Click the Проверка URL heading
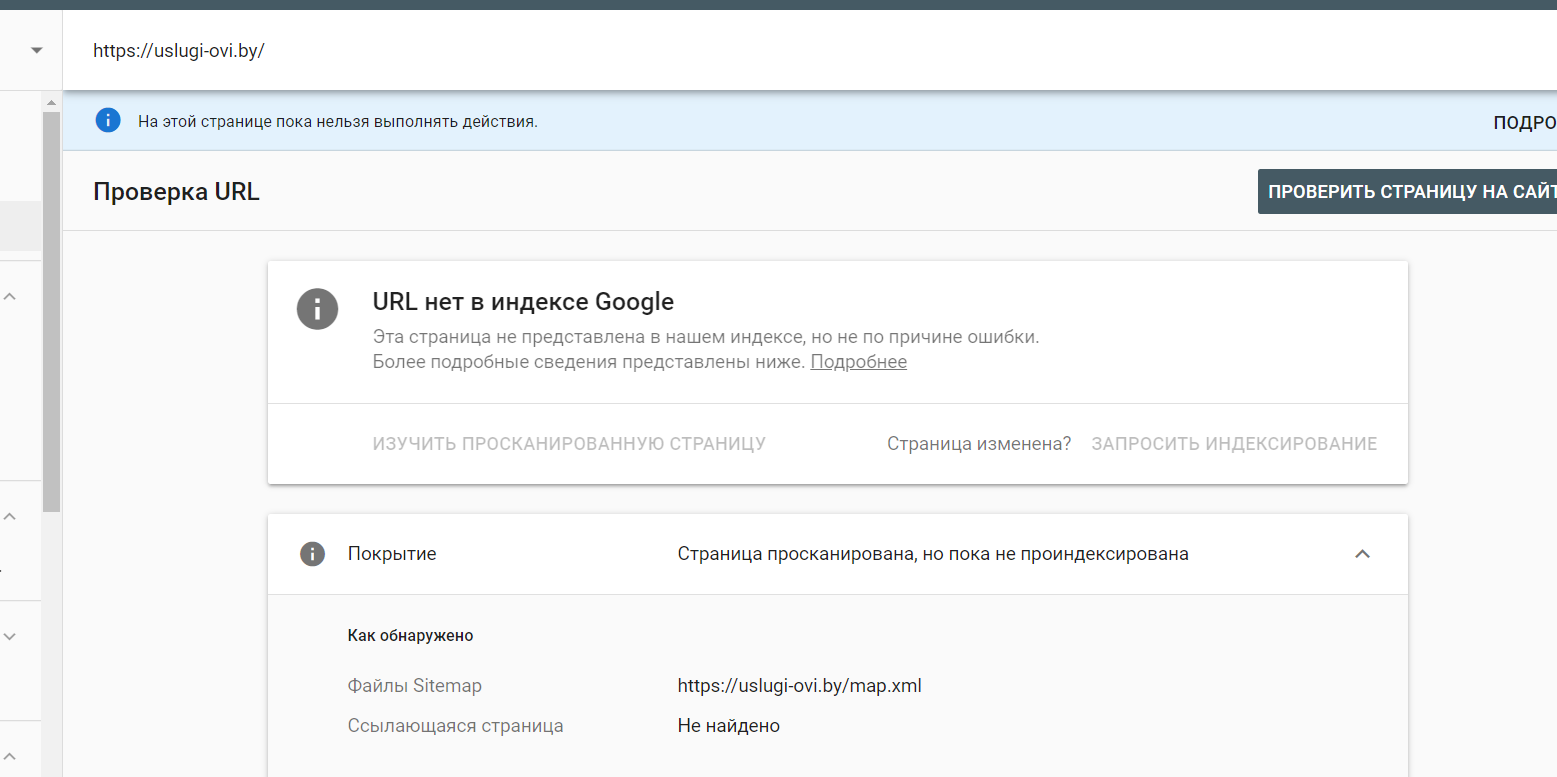This screenshot has width=1557, height=777. (176, 192)
